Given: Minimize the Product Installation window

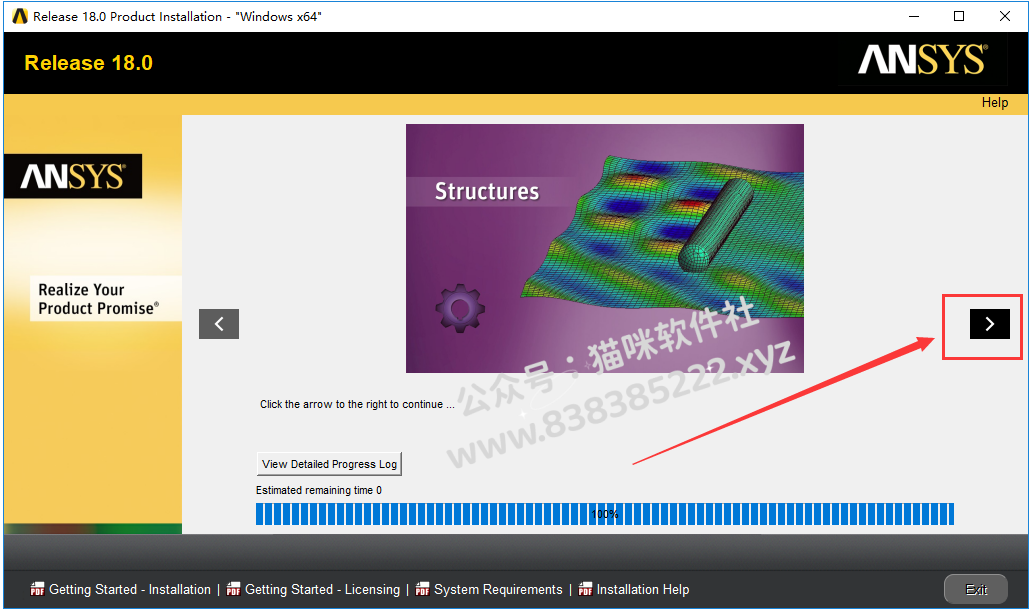Looking at the screenshot, I should (914, 16).
